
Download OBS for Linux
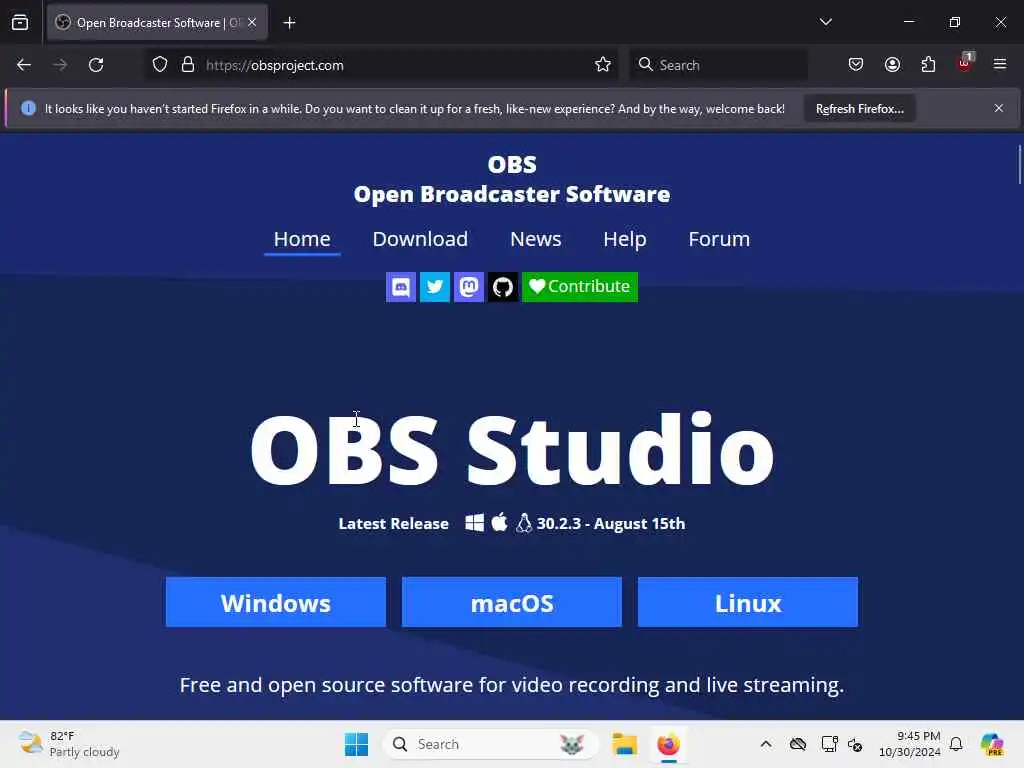(748, 602)
